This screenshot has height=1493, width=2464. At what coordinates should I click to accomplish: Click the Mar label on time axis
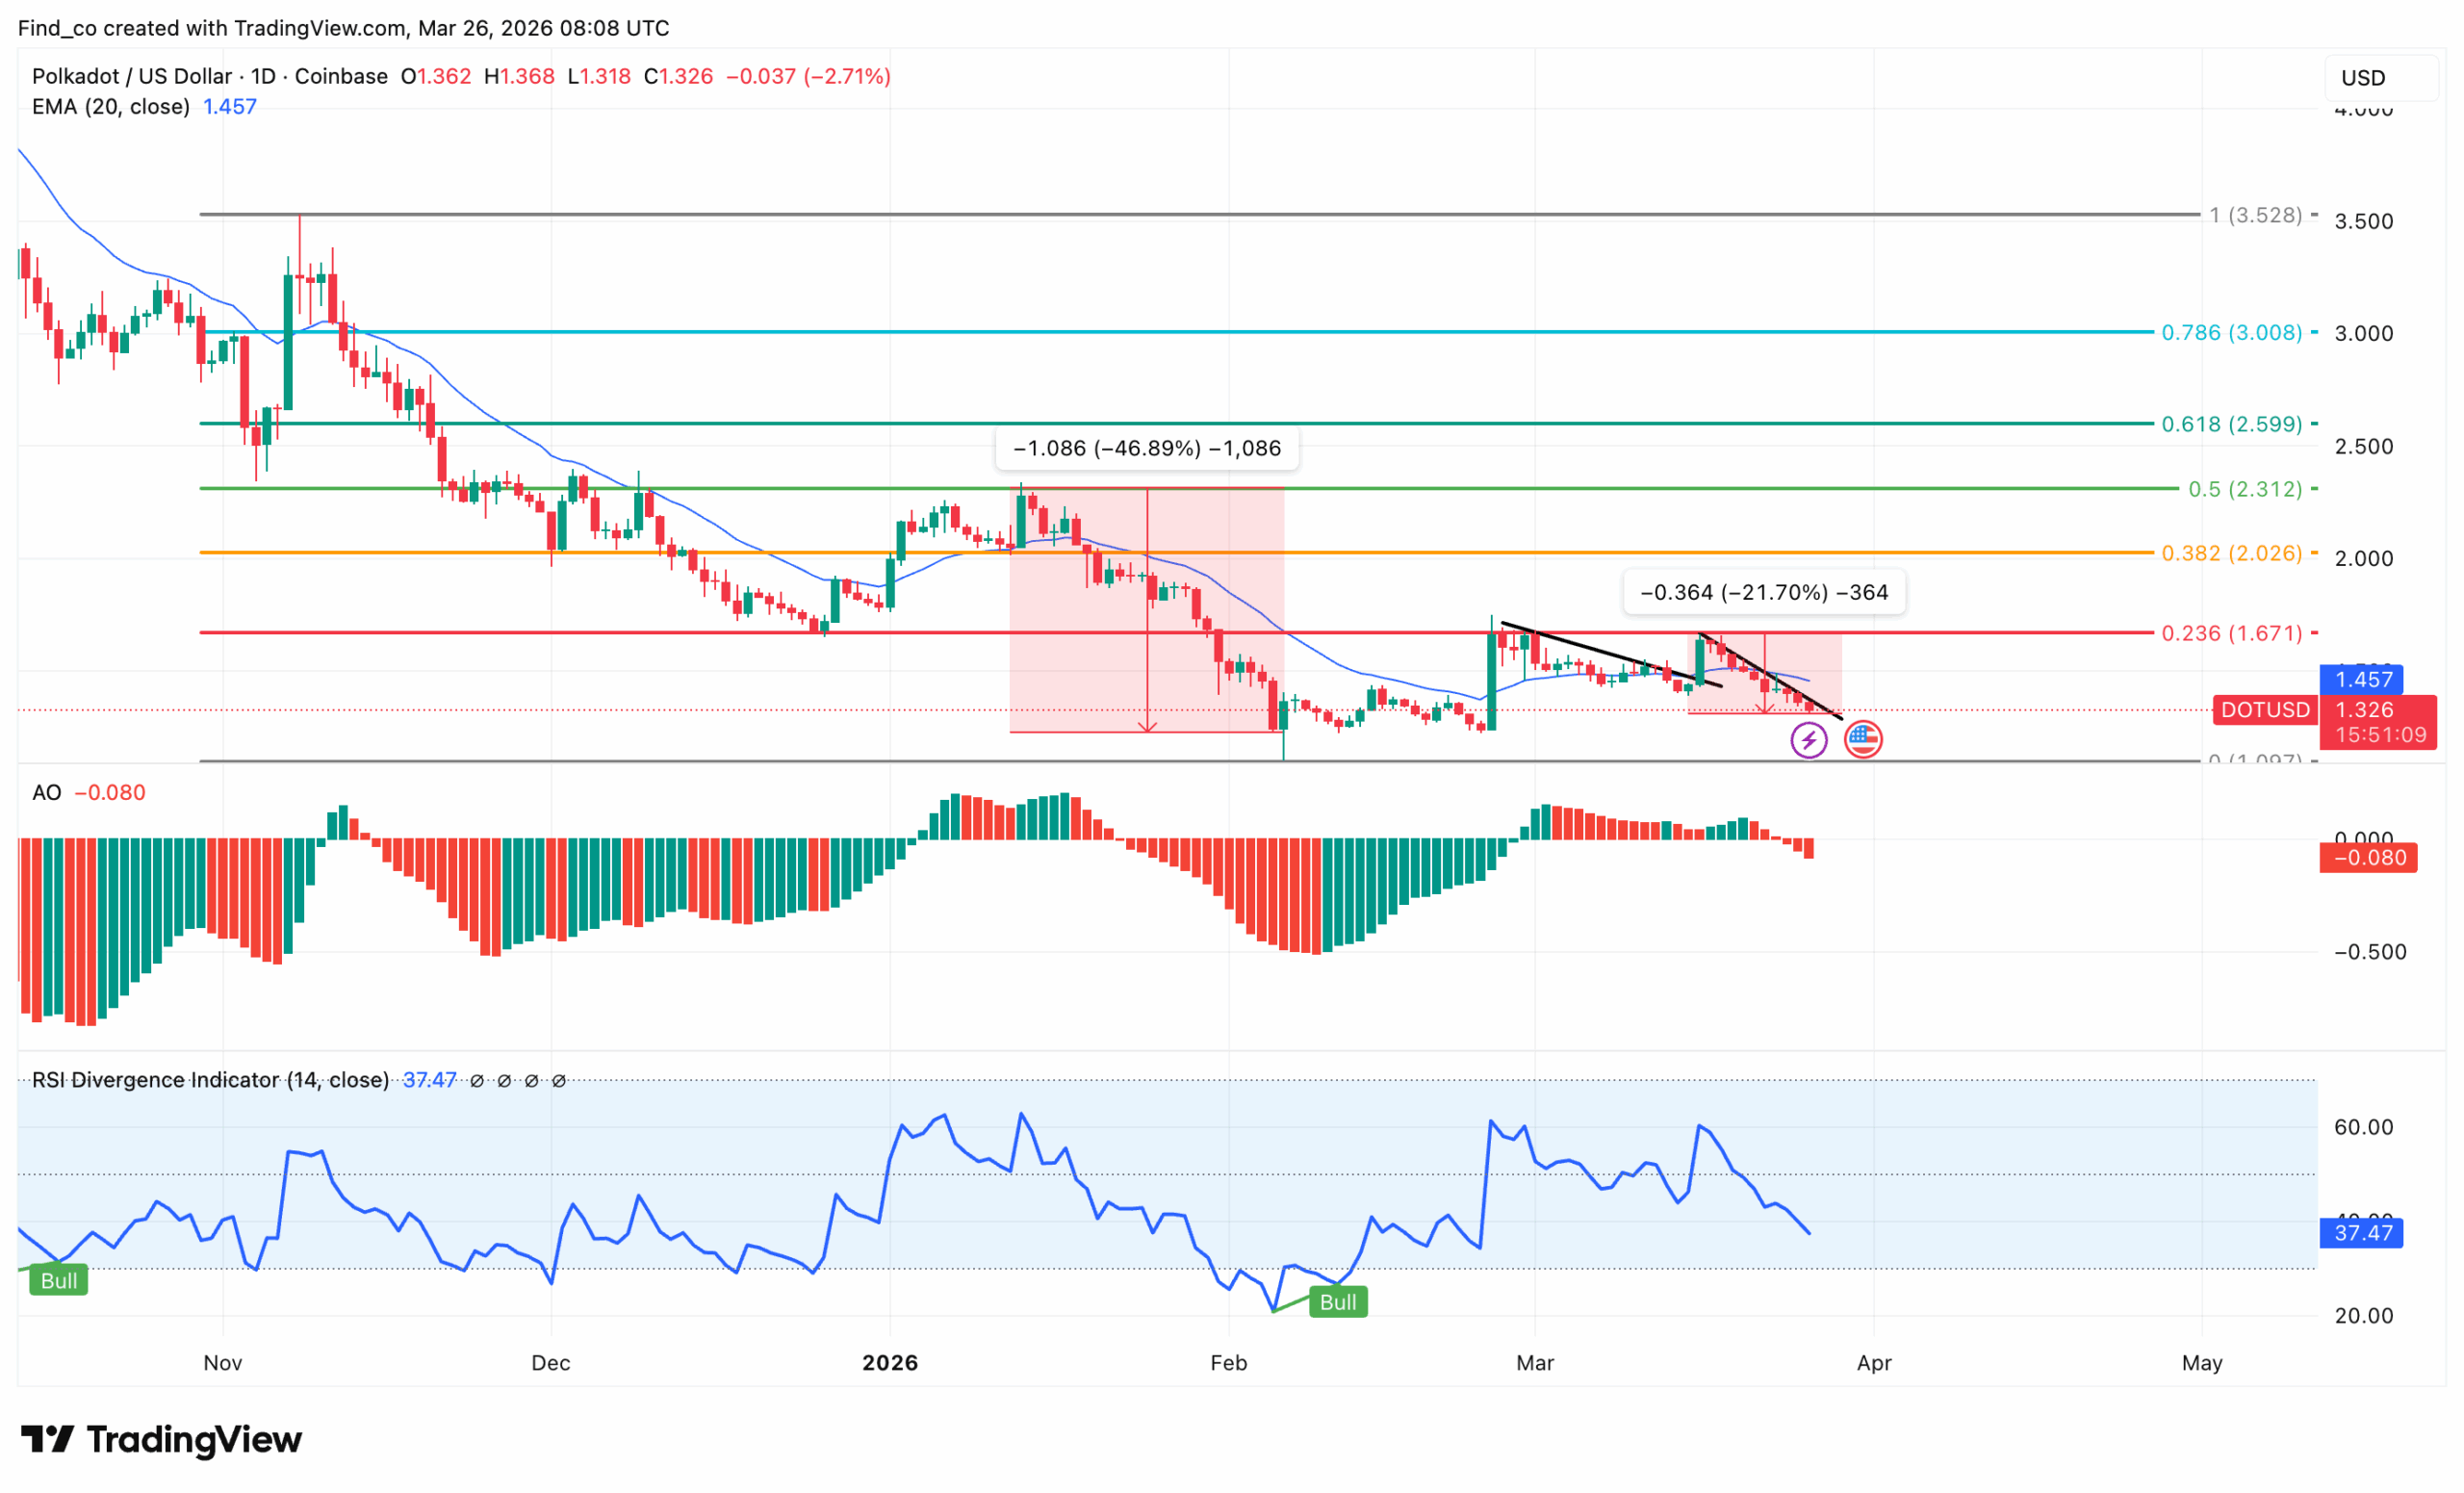[x=1535, y=1363]
